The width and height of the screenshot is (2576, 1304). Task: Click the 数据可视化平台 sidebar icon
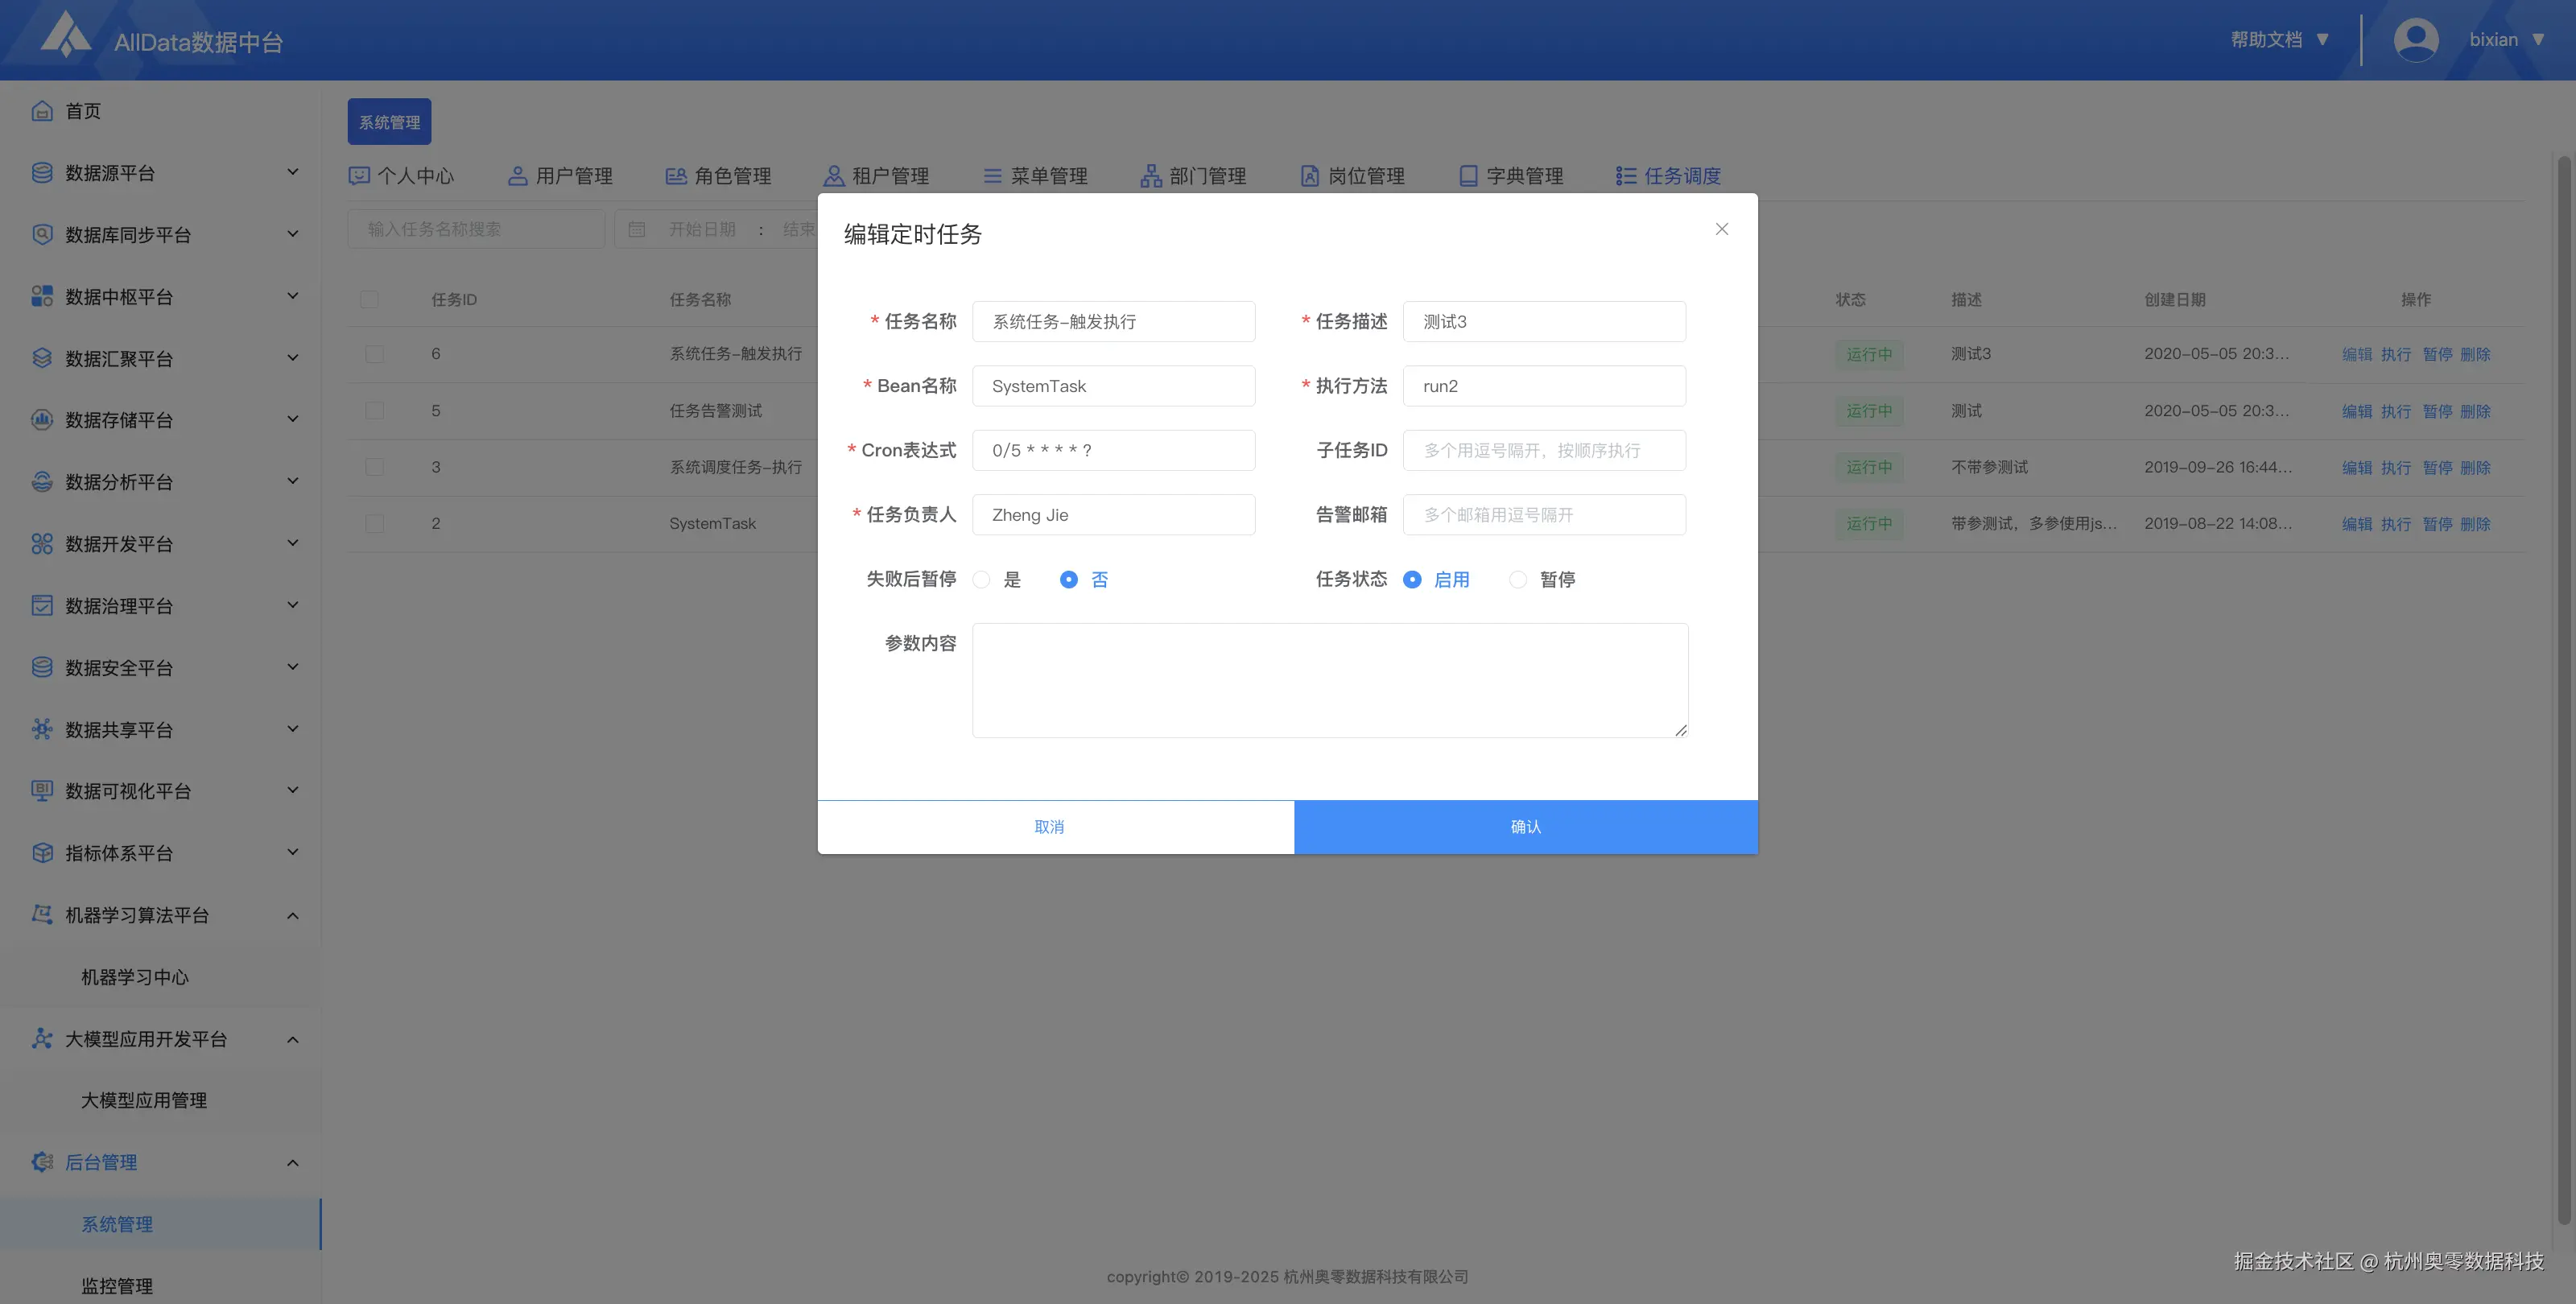click(x=41, y=790)
